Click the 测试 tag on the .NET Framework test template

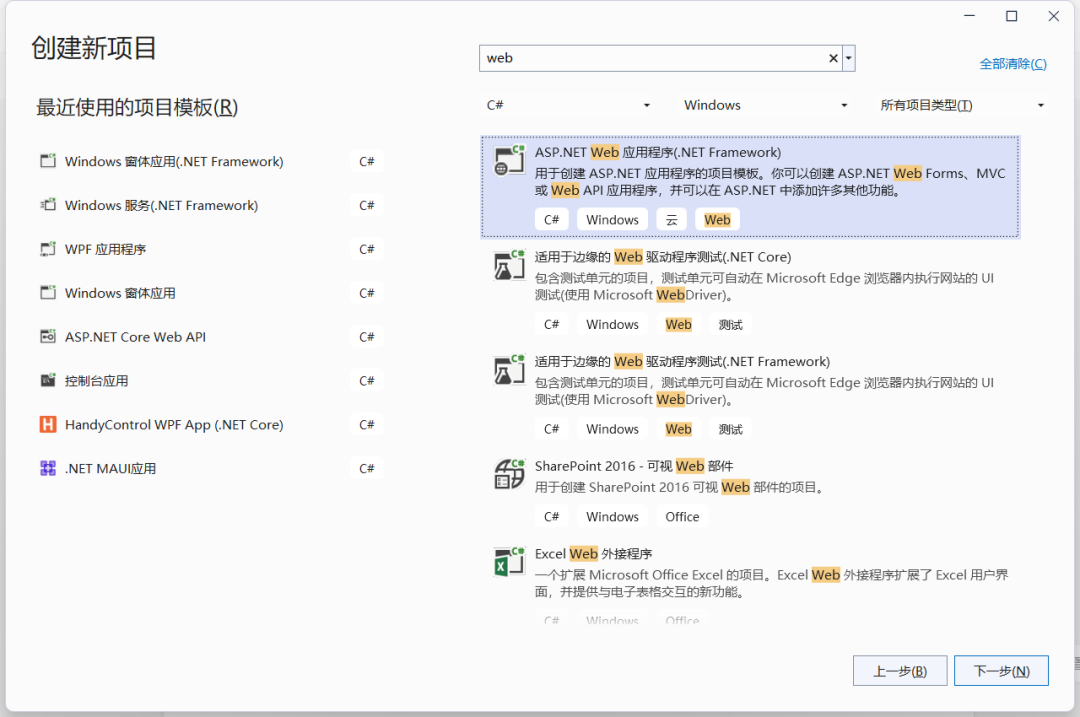click(730, 429)
